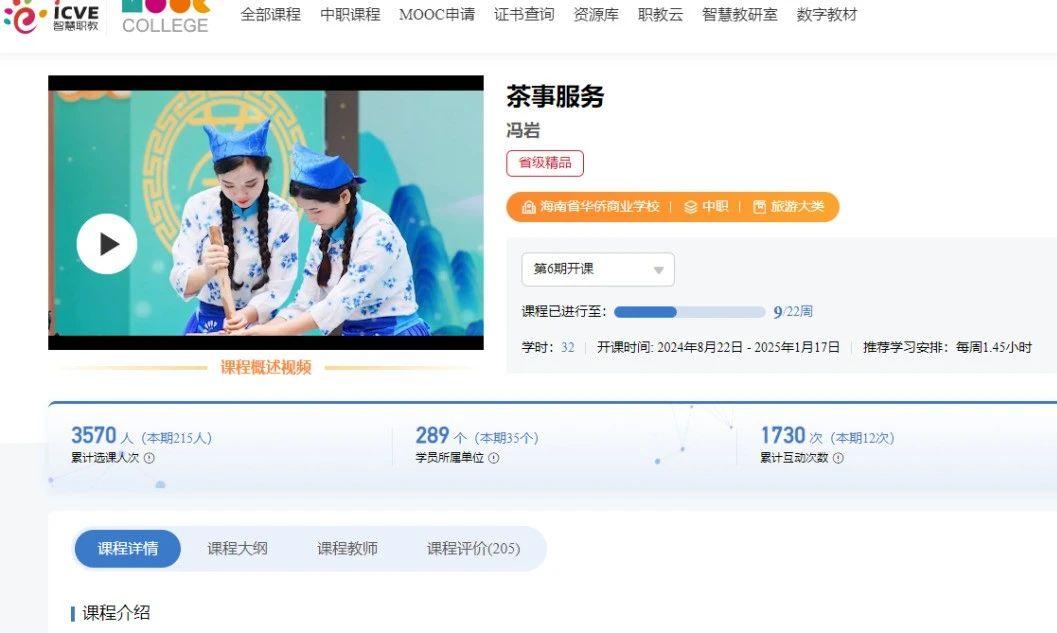Switch to the 课程教师 tab
Screen dimensions: 1057x633
(x=347, y=549)
